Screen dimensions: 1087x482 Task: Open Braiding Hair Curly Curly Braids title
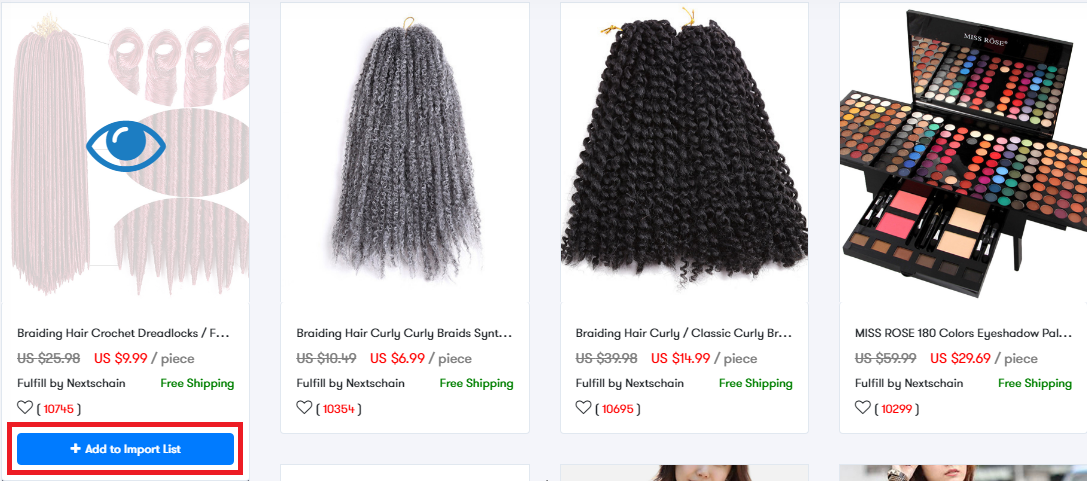404,333
